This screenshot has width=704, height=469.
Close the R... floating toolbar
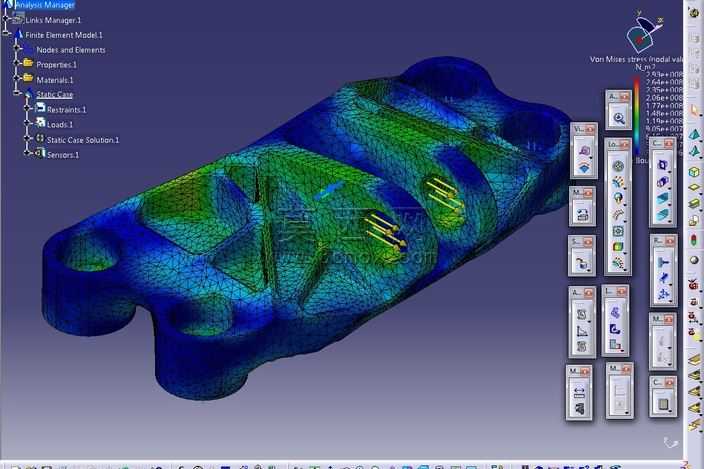tap(670, 241)
